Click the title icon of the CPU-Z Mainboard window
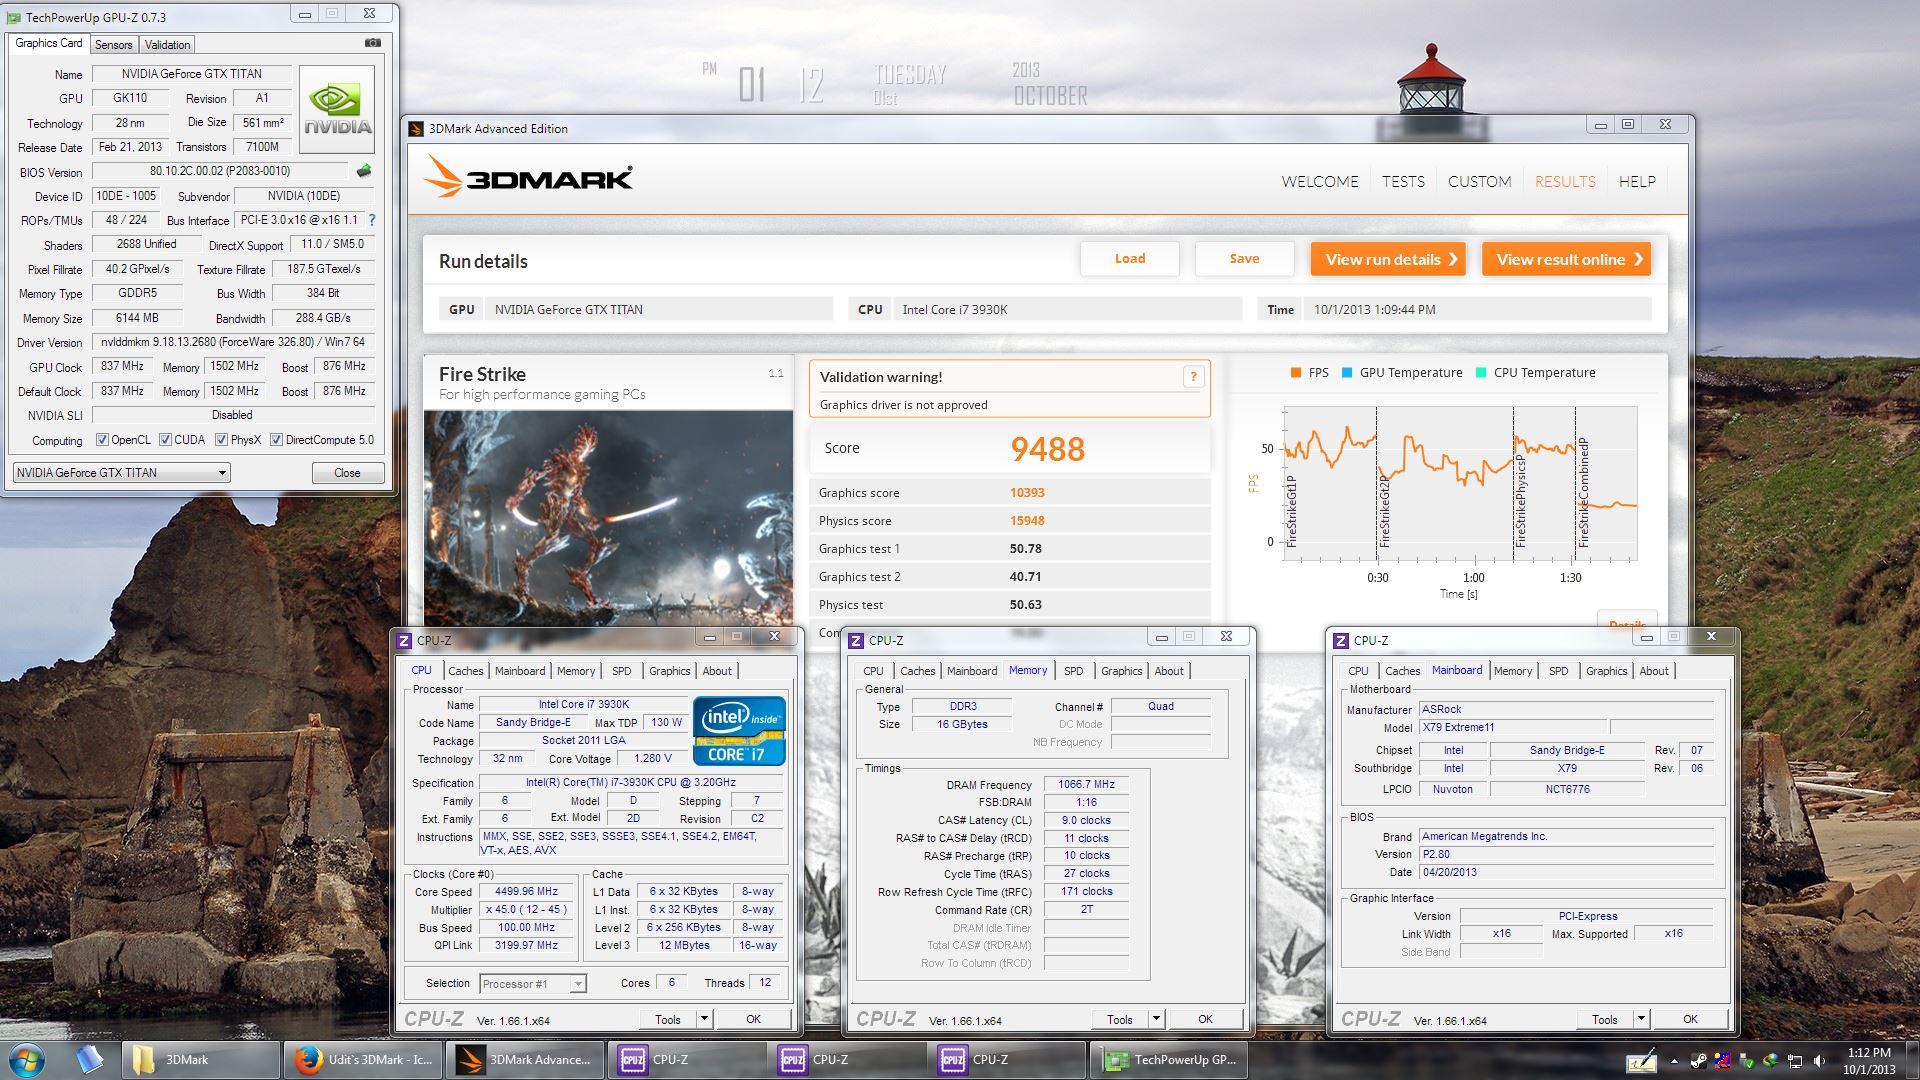 point(1341,640)
